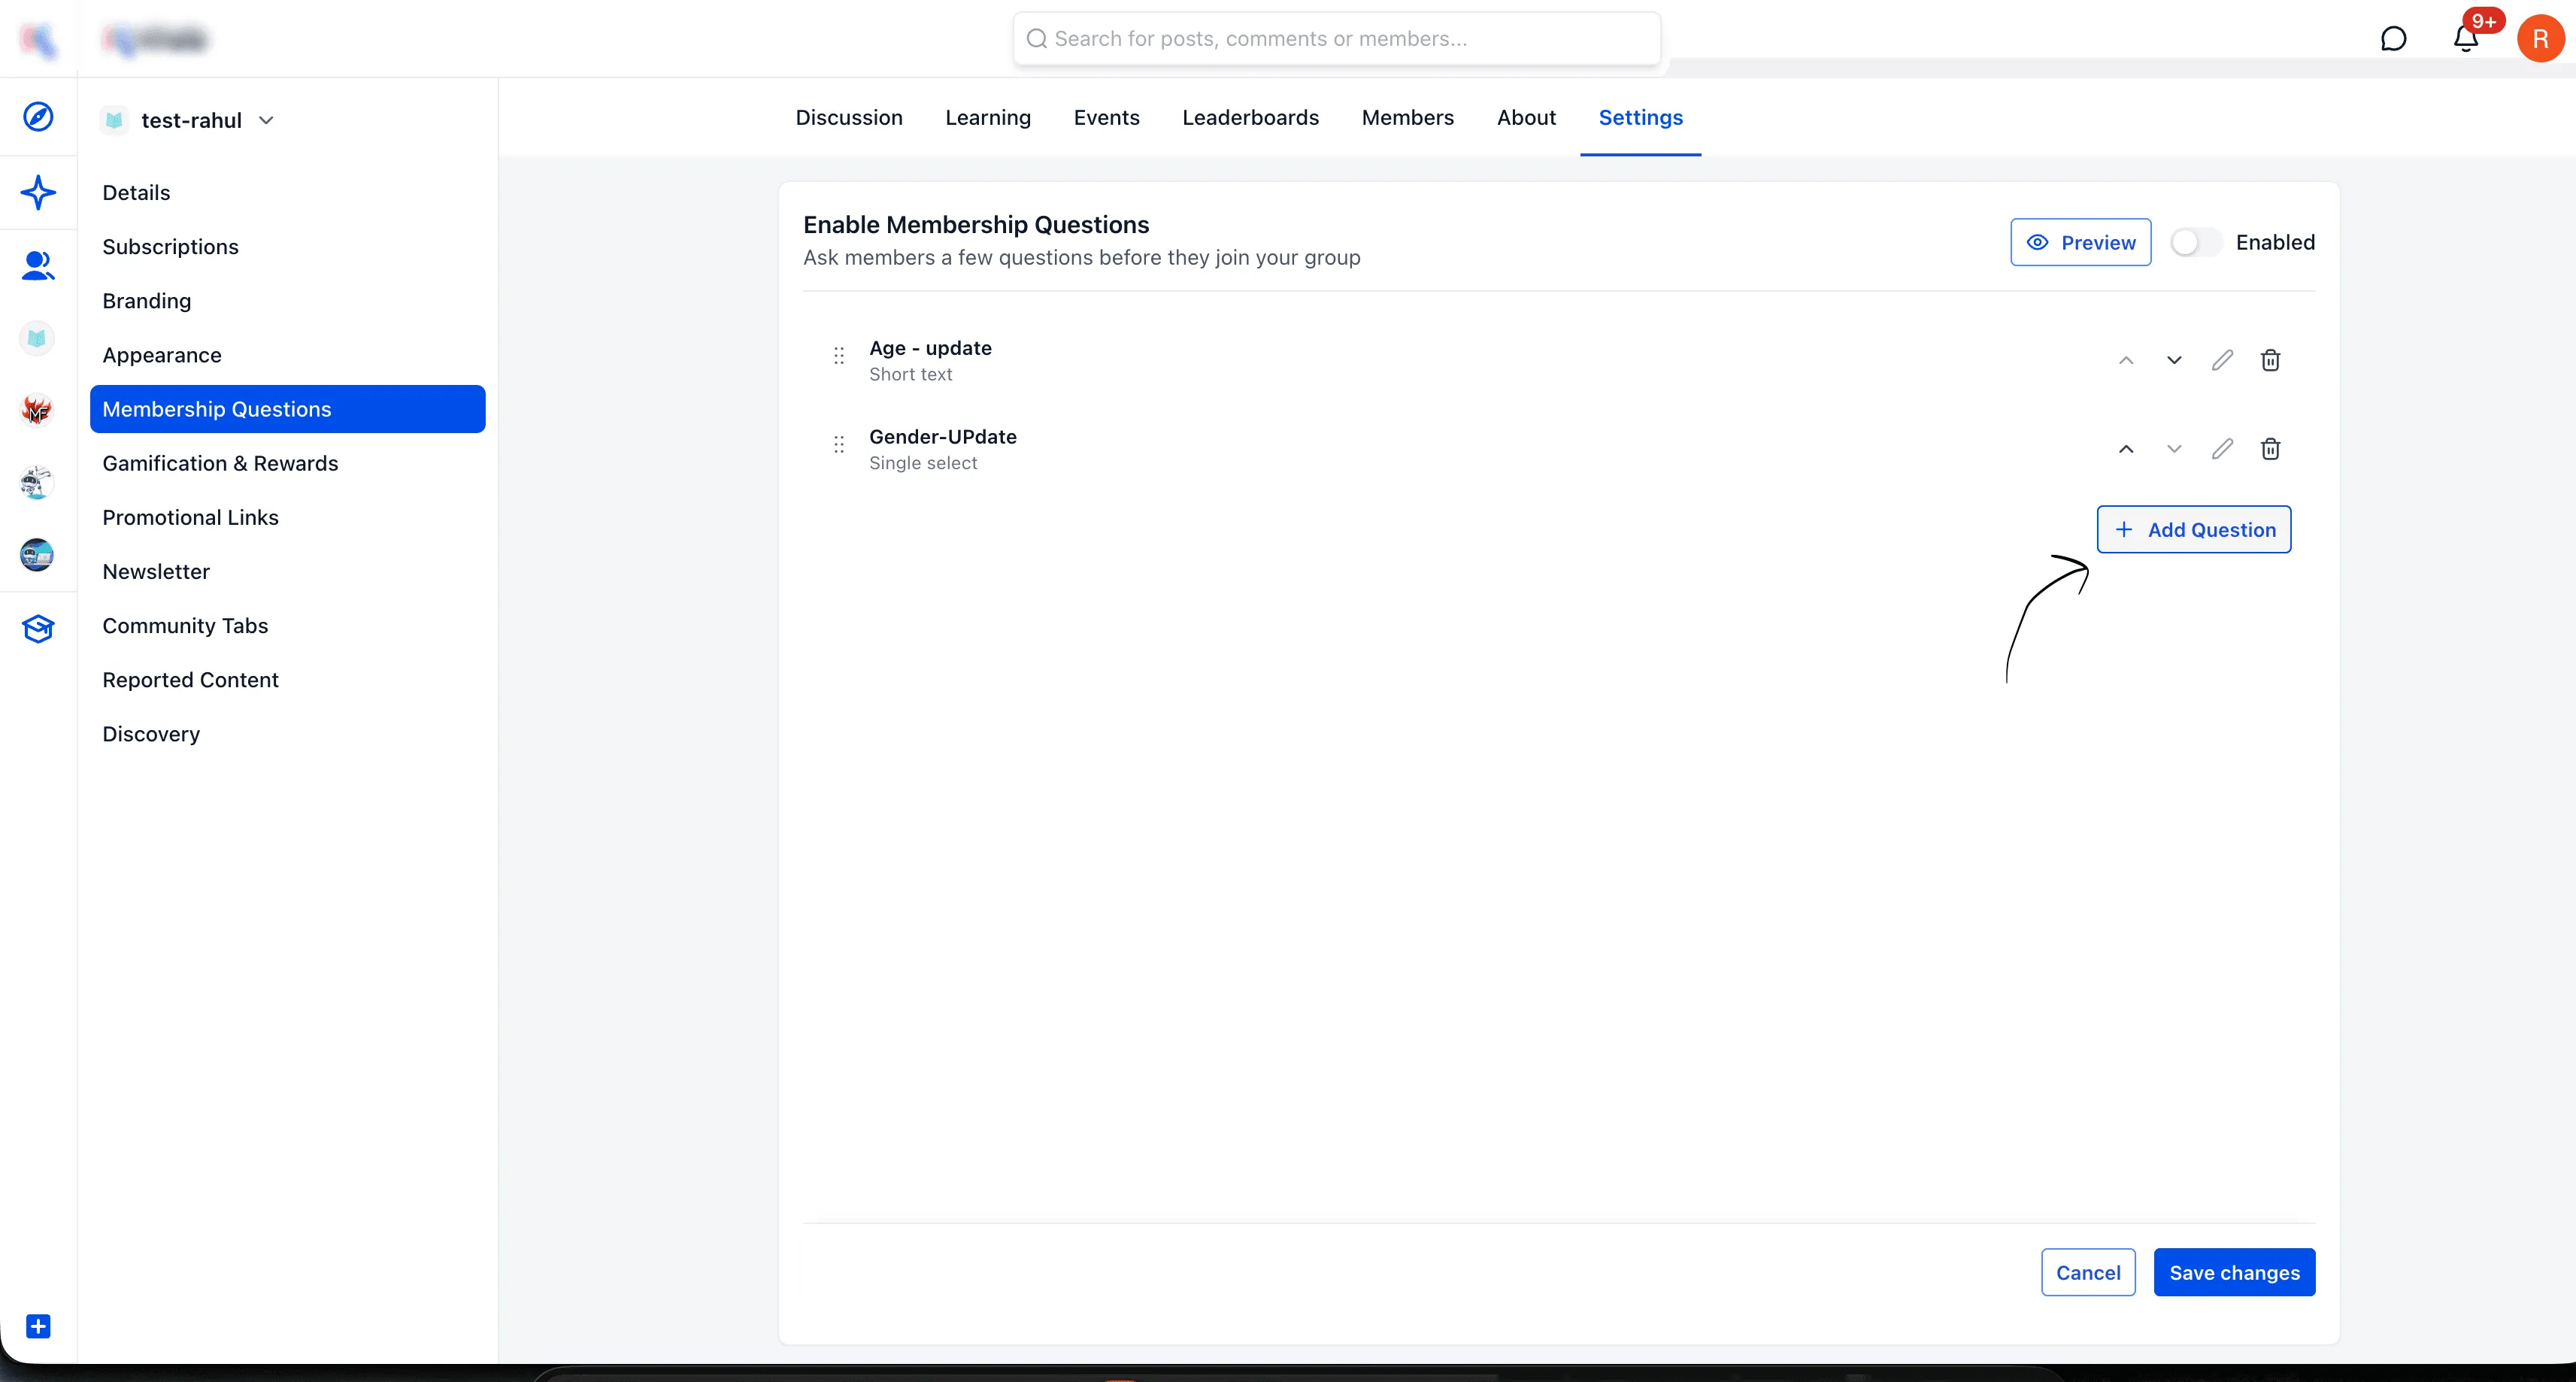Click the blue plus button at sidebar bottom
Image resolution: width=2576 pixels, height=1382 pixels.
pyautogui.click(x=38, y=1326)
